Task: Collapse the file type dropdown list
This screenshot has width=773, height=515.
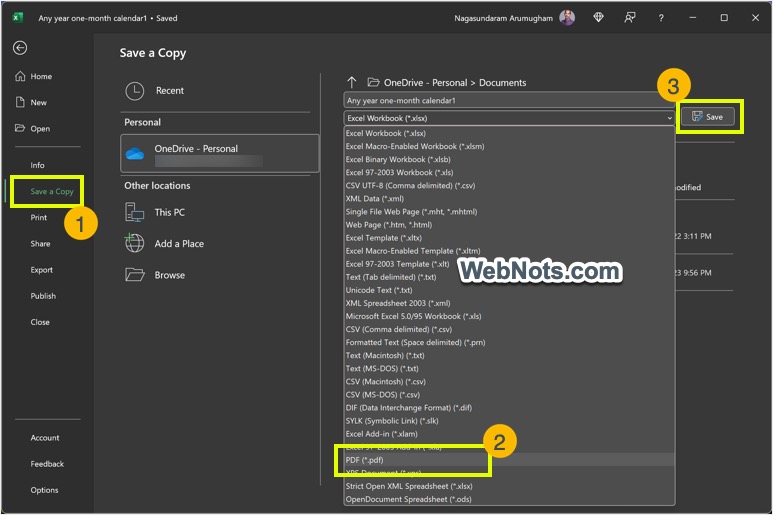Action: (x=669, y=118)
